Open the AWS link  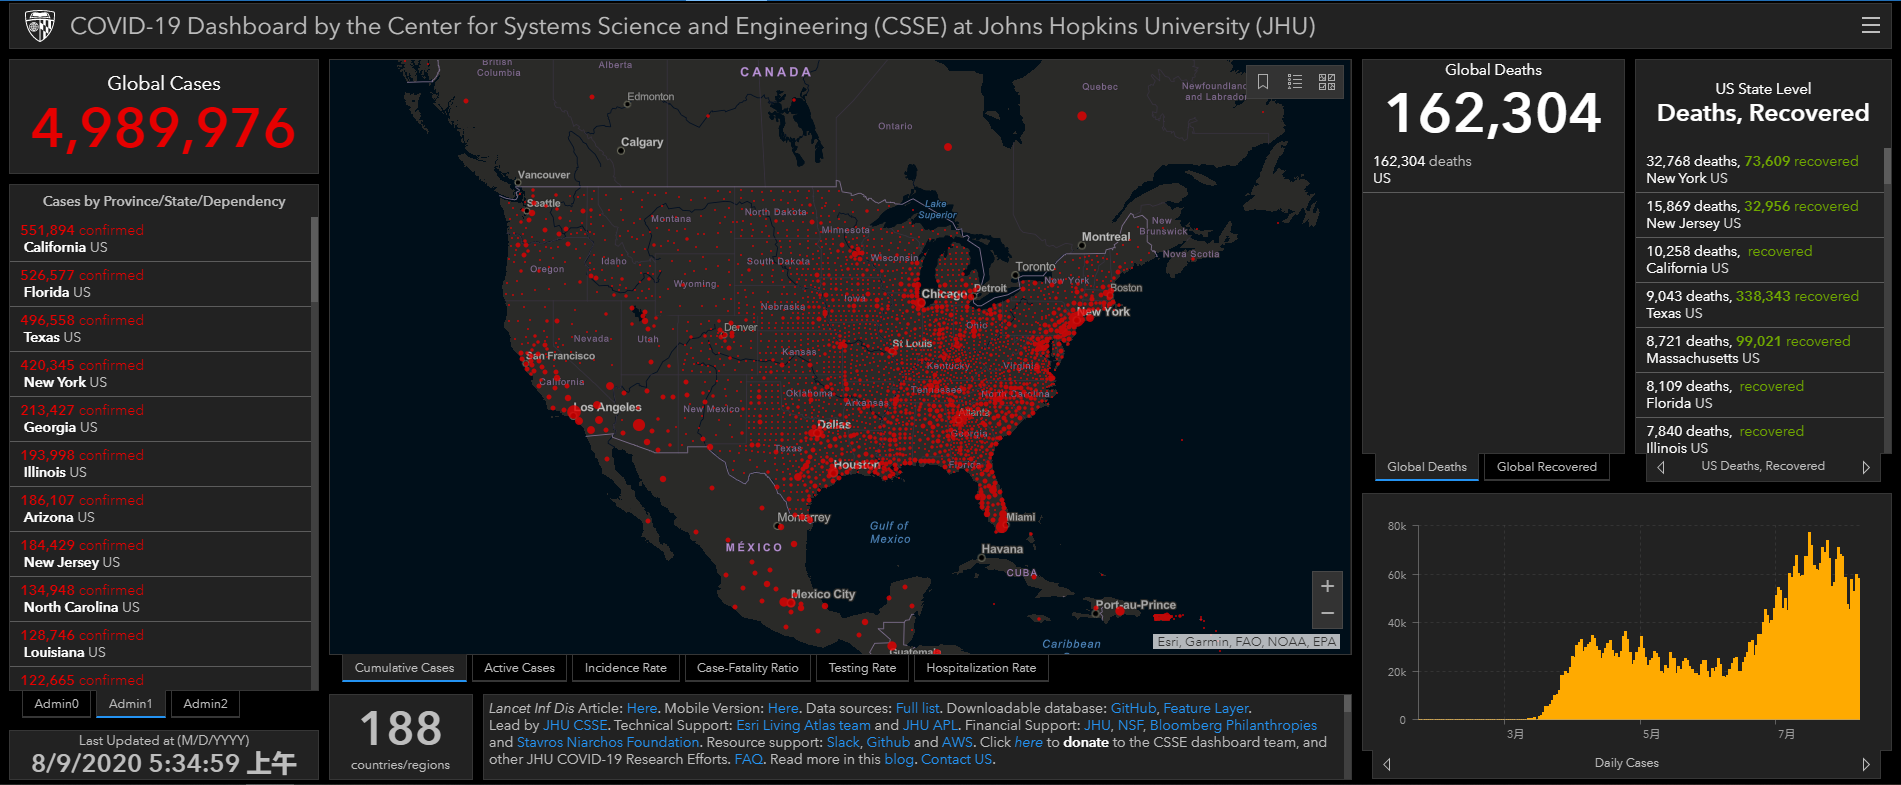(x=957, y=742)
